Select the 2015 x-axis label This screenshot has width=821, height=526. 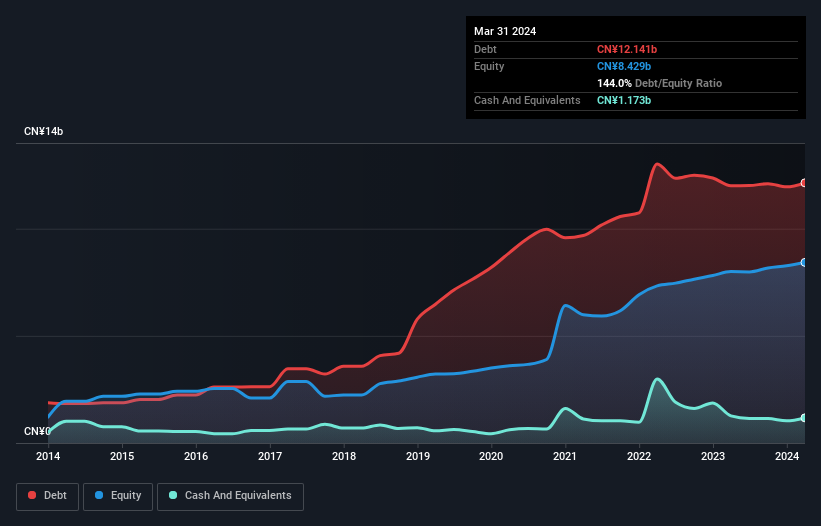pos(122,456)
